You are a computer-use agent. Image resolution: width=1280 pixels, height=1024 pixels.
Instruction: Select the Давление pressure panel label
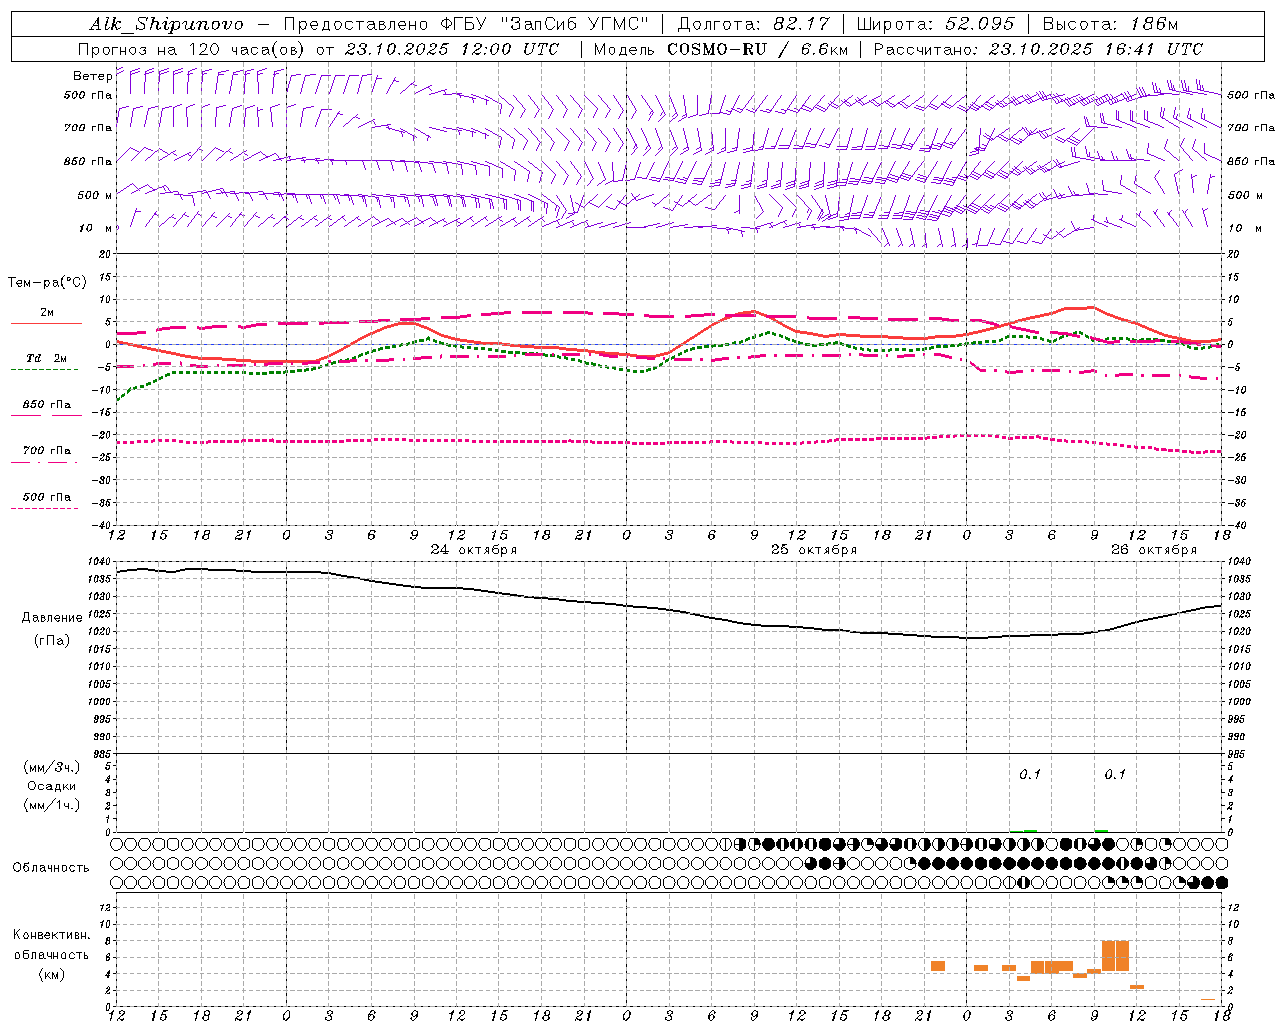[x=52, y=618]
